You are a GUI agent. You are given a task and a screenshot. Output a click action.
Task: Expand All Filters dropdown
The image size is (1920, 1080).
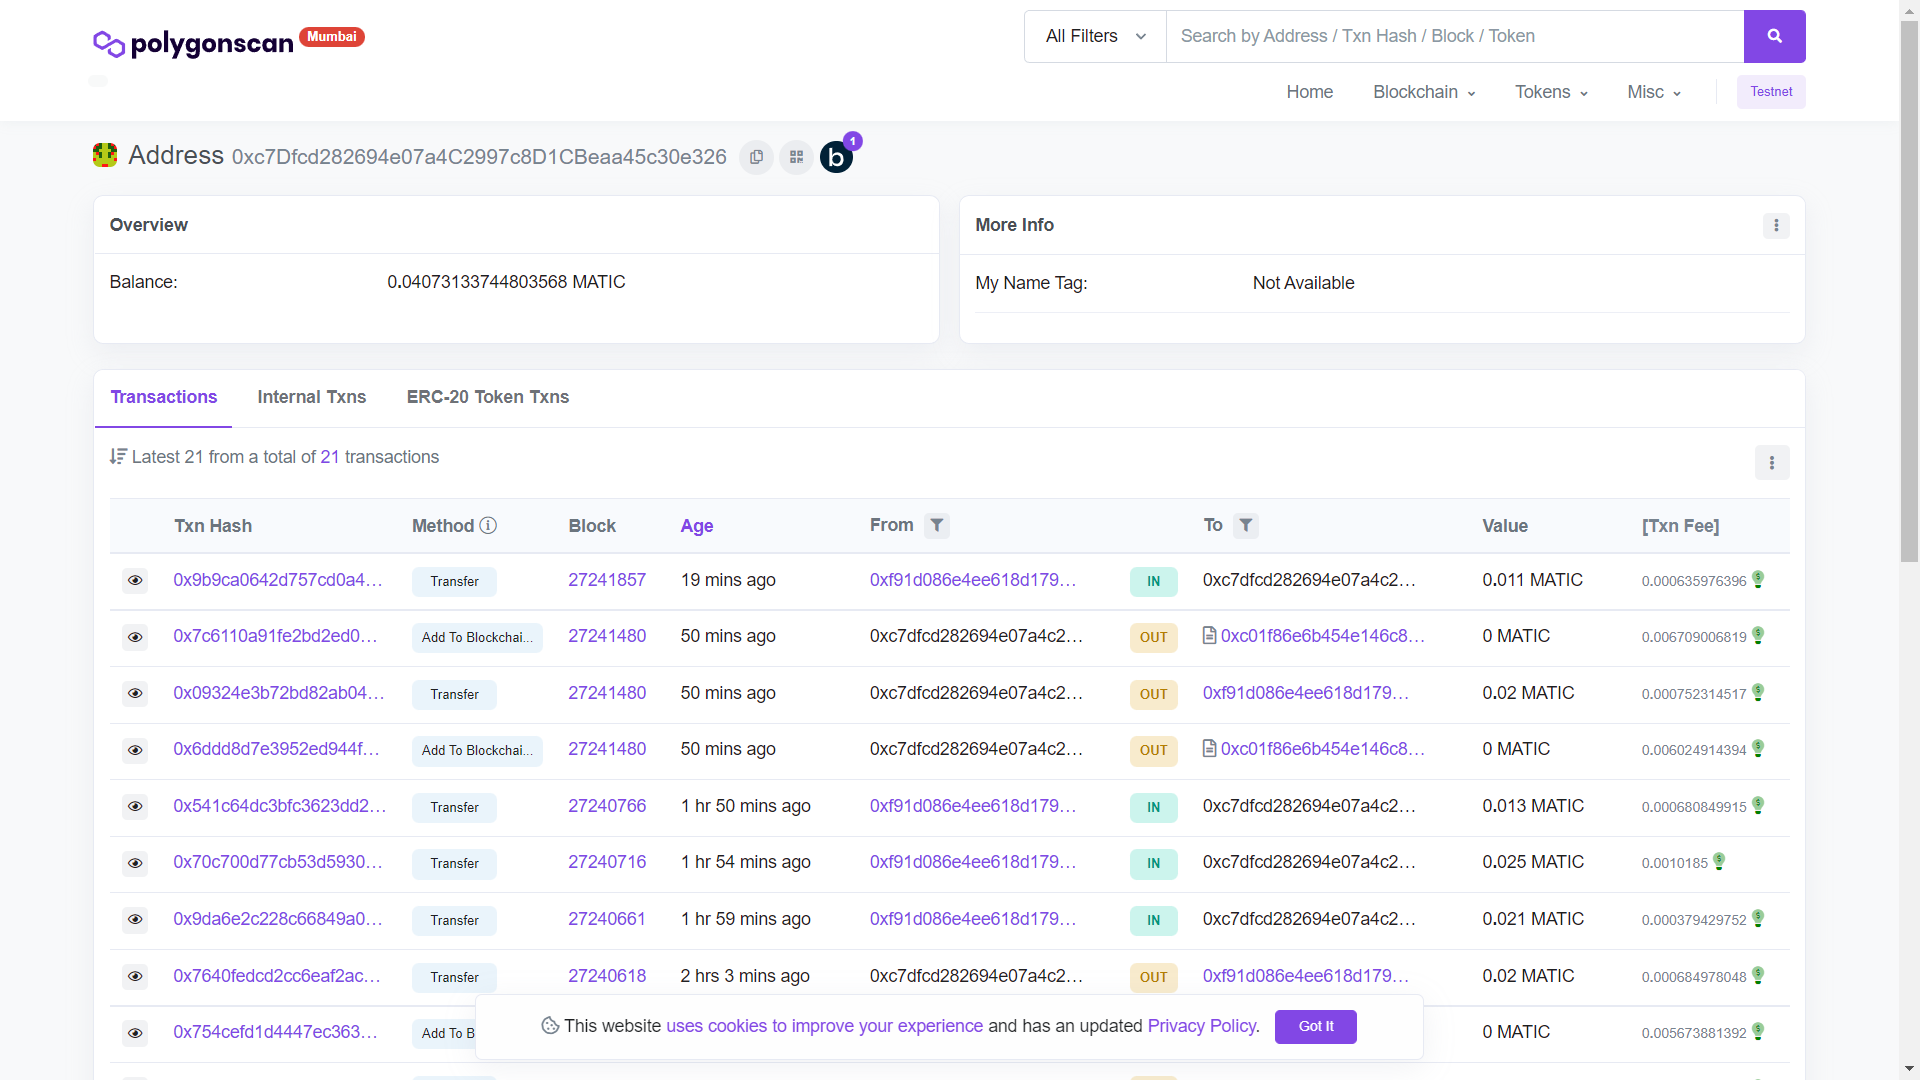(x=1095, y=36)
